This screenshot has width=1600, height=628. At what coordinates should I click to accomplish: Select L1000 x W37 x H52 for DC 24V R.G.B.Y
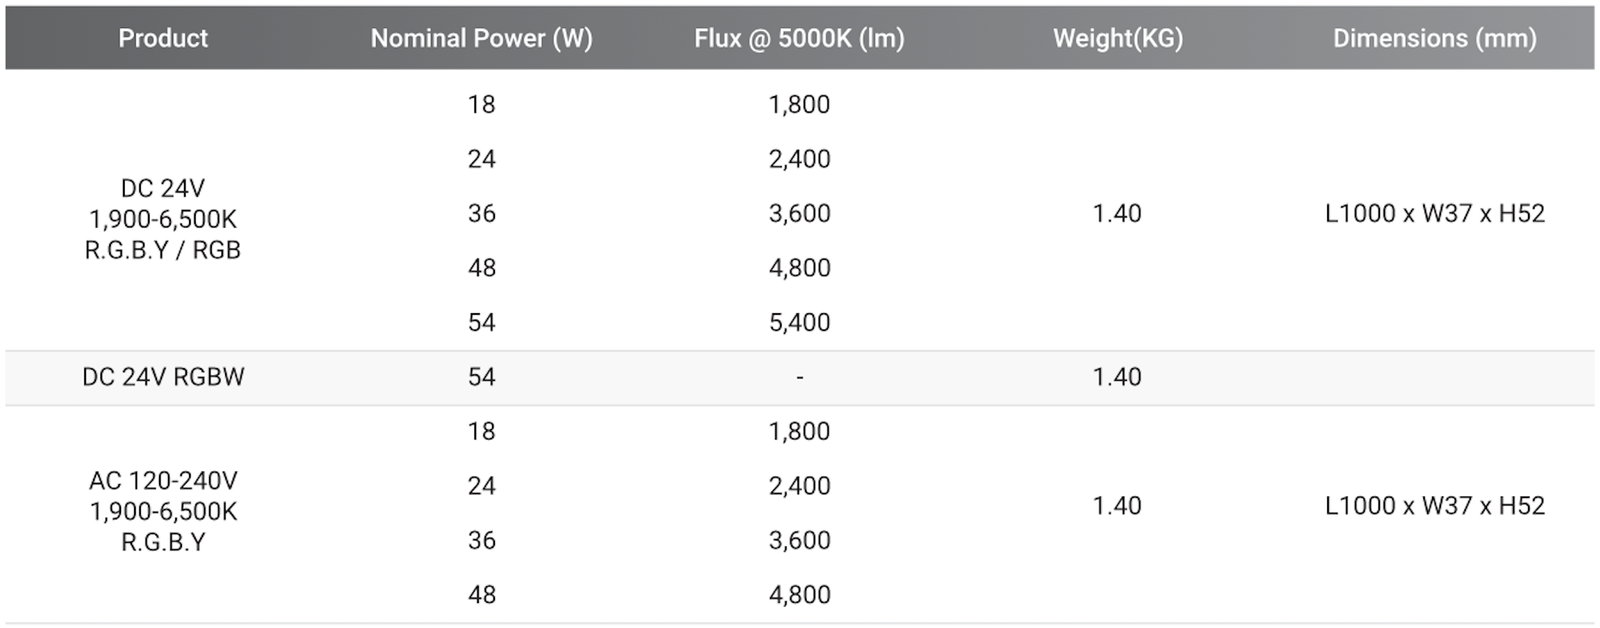tap(1434, 213)
